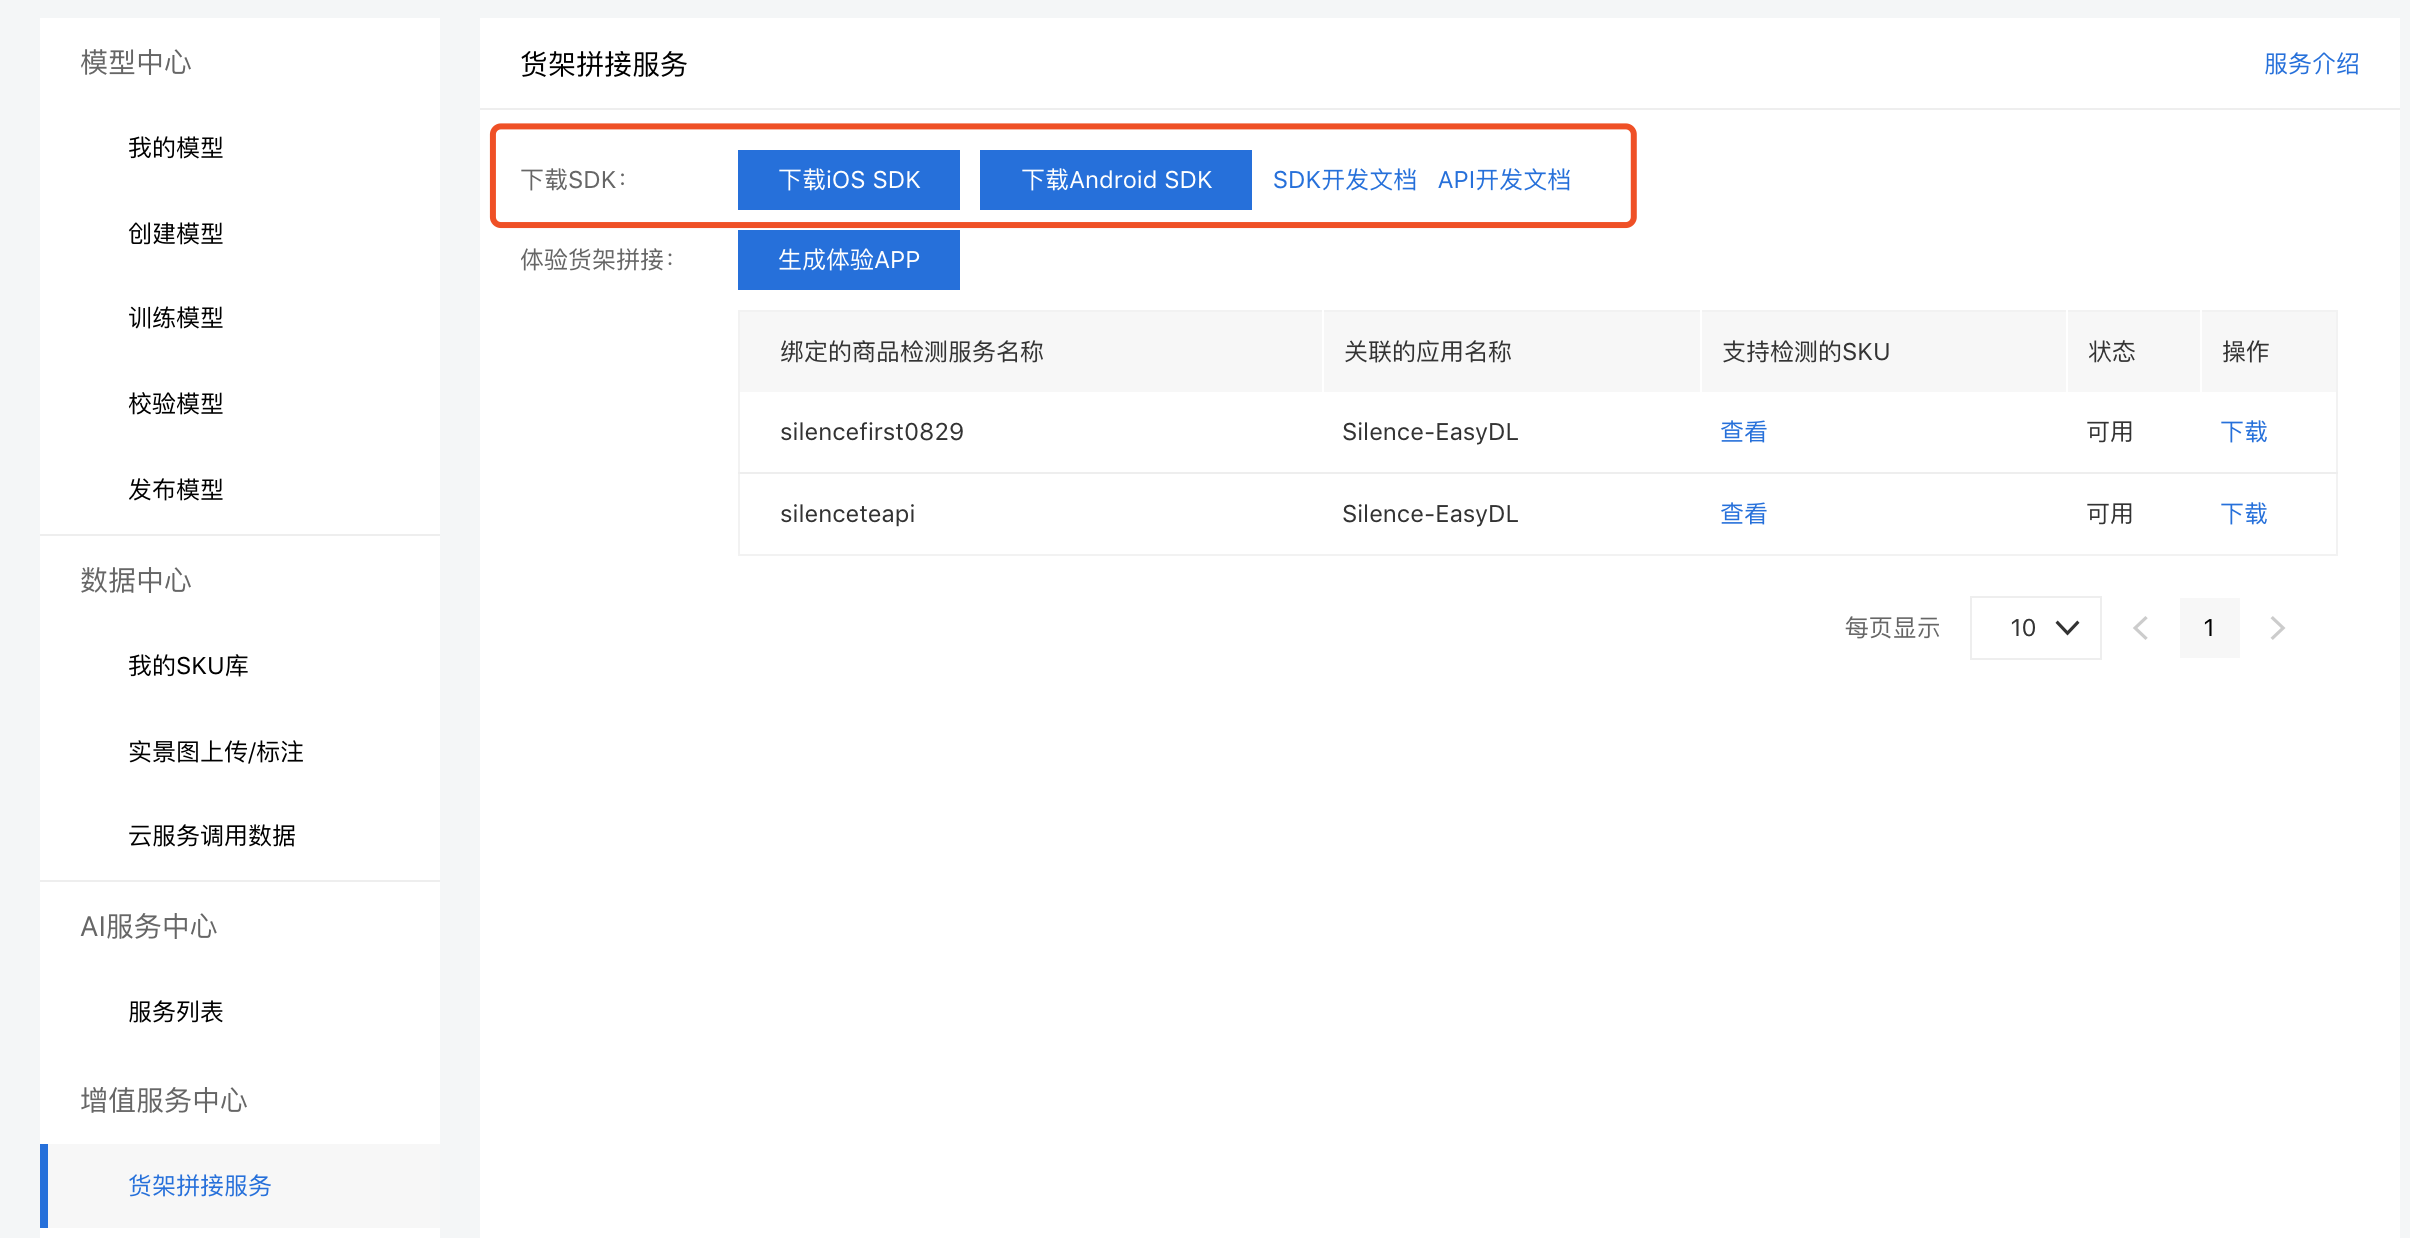Open 服务列表 in the sidebar
Image resolution: width=2410 pixels, height=1238 pixels.
[176, 1012]
